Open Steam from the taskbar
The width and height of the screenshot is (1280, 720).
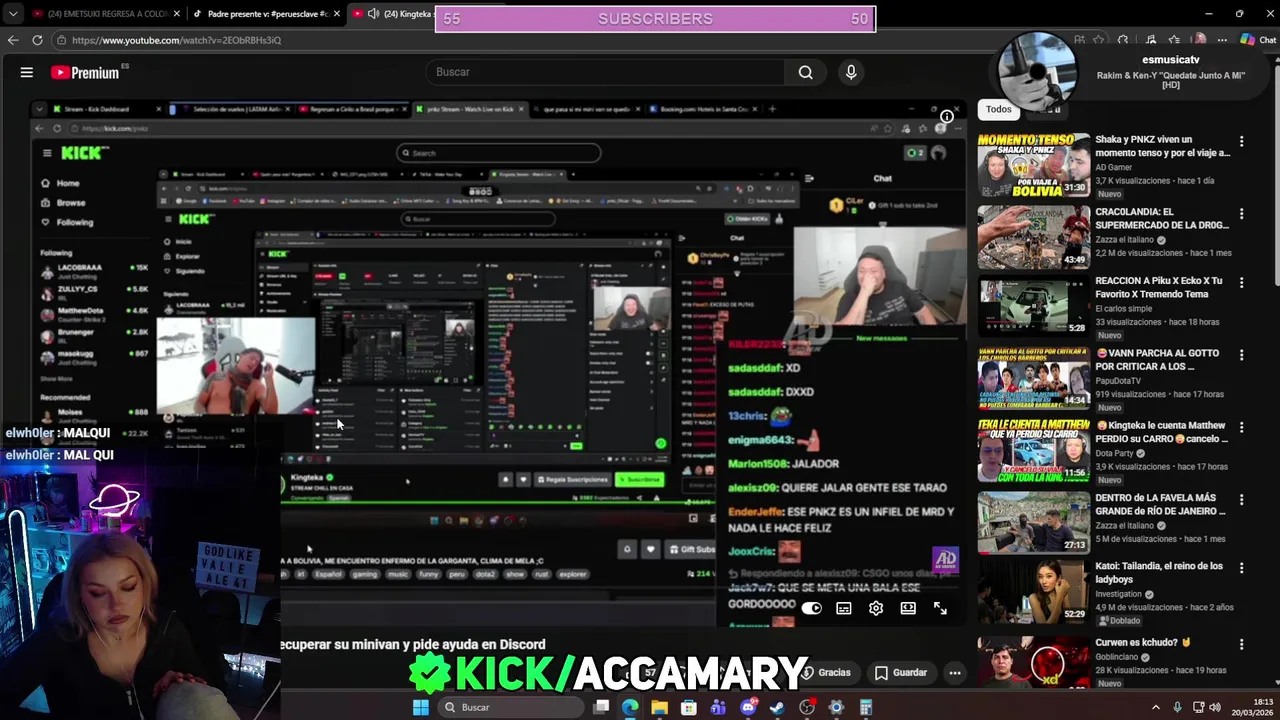coord(777,707)
